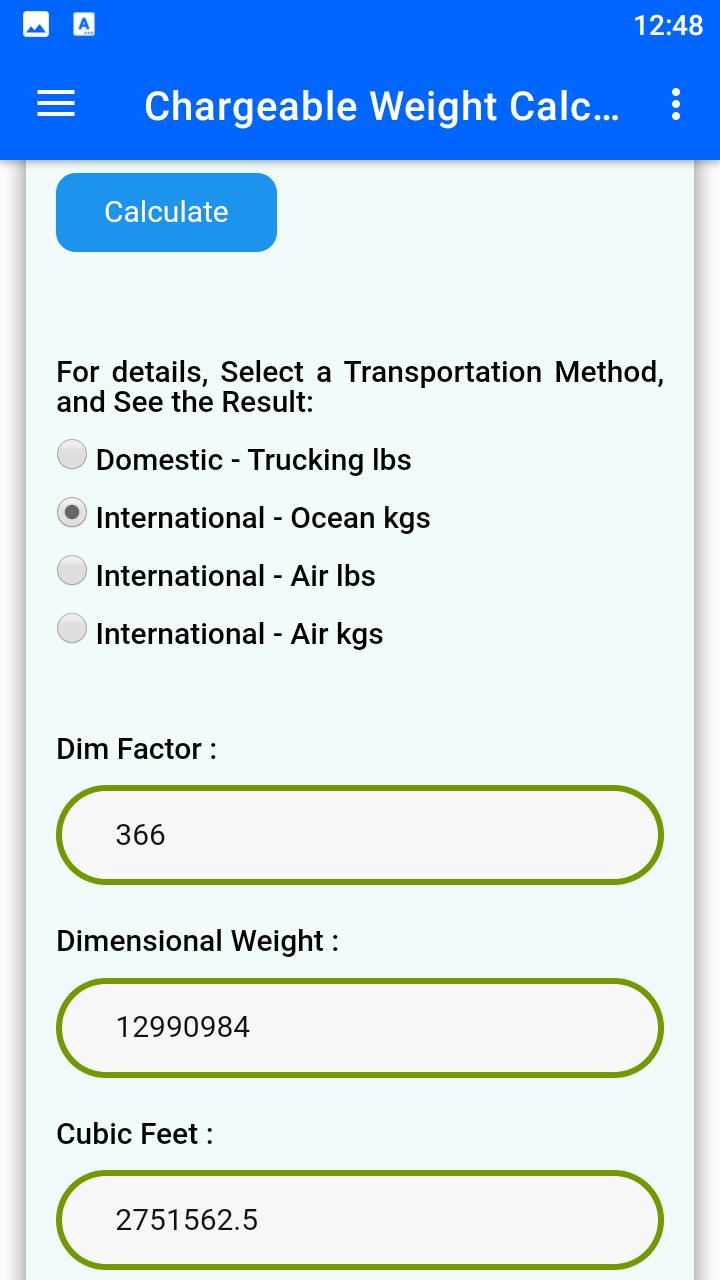This screenshot has width=720, height=1280.
Task: Tap the Domestic - Trucking lbs label text
Action: coord(252,460)
